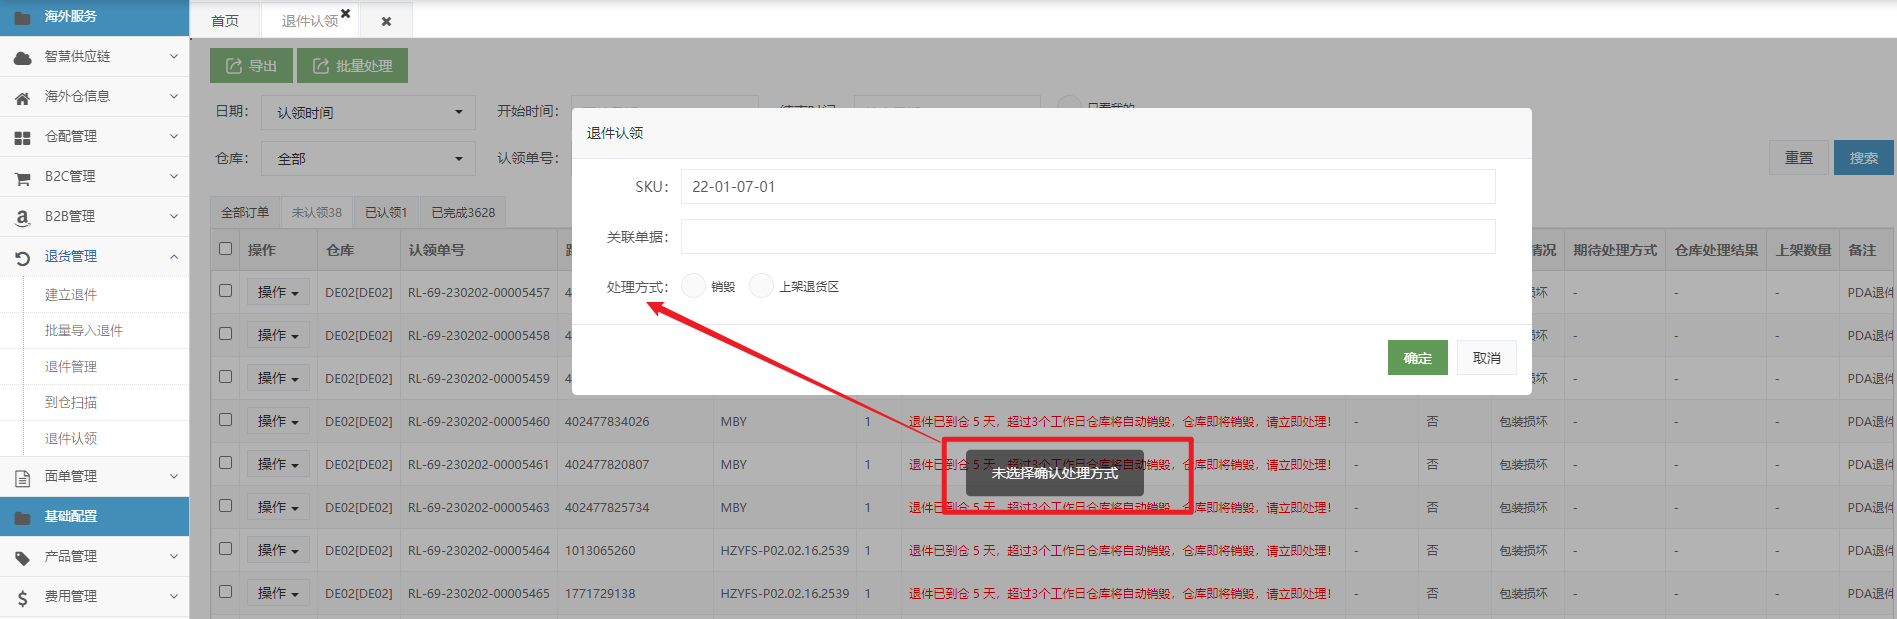
Task: Click tracking number 1771729138
Action: click(600, 594)
